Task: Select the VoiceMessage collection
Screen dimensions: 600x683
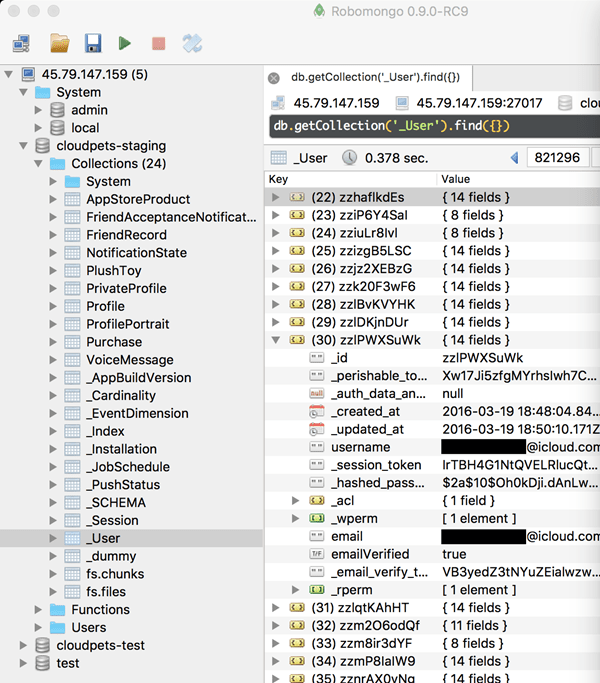Action: 129,360
